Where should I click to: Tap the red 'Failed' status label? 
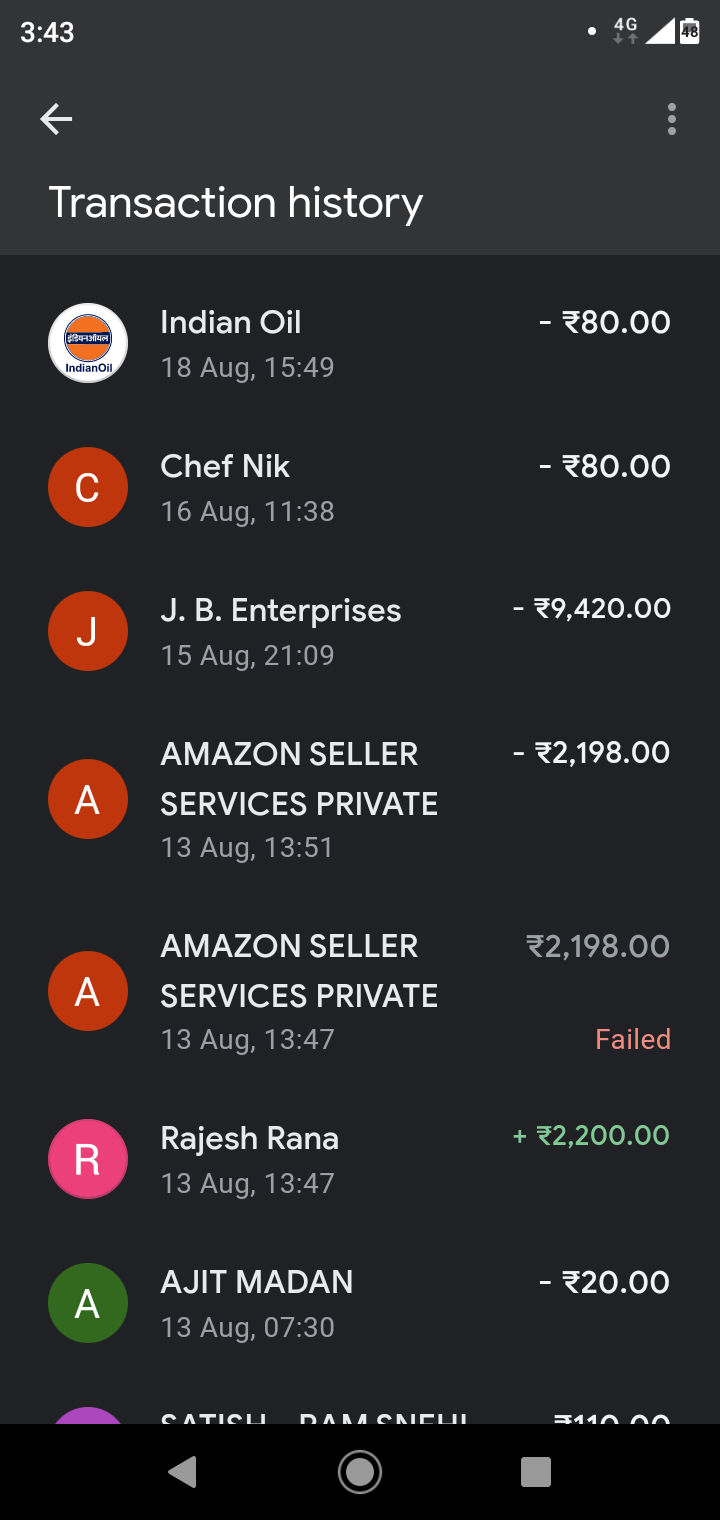(x=632, y=1039)
